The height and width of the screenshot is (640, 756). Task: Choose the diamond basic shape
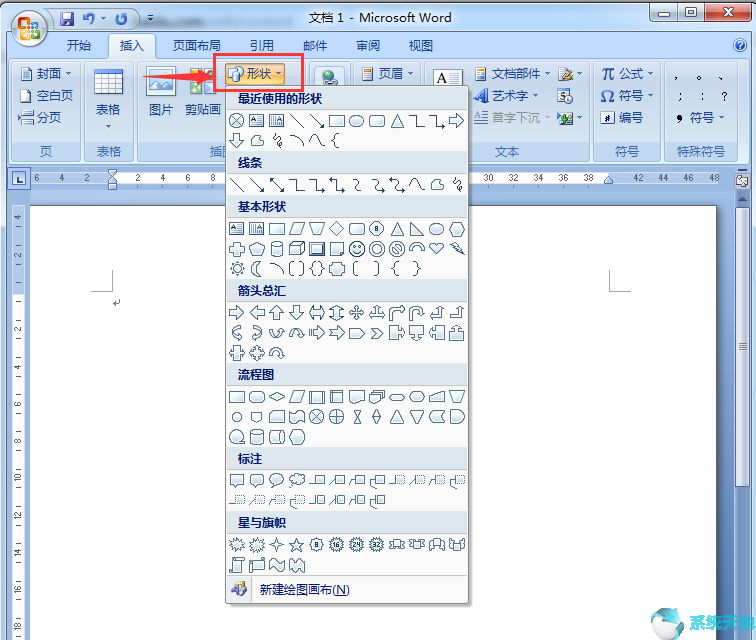337,229
